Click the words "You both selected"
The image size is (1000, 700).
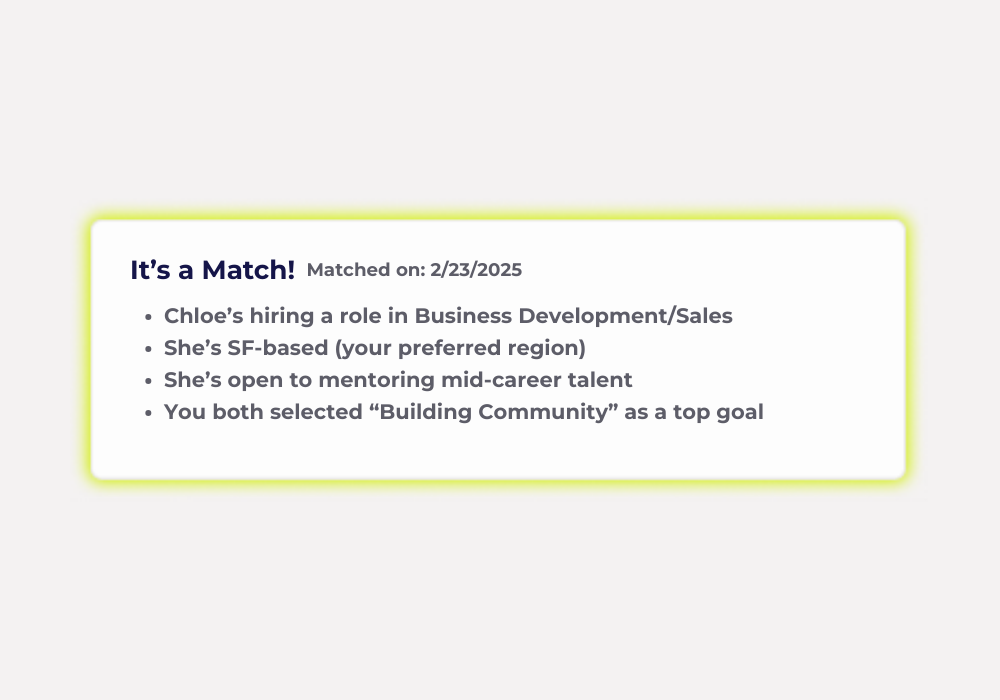coord(263,412)
